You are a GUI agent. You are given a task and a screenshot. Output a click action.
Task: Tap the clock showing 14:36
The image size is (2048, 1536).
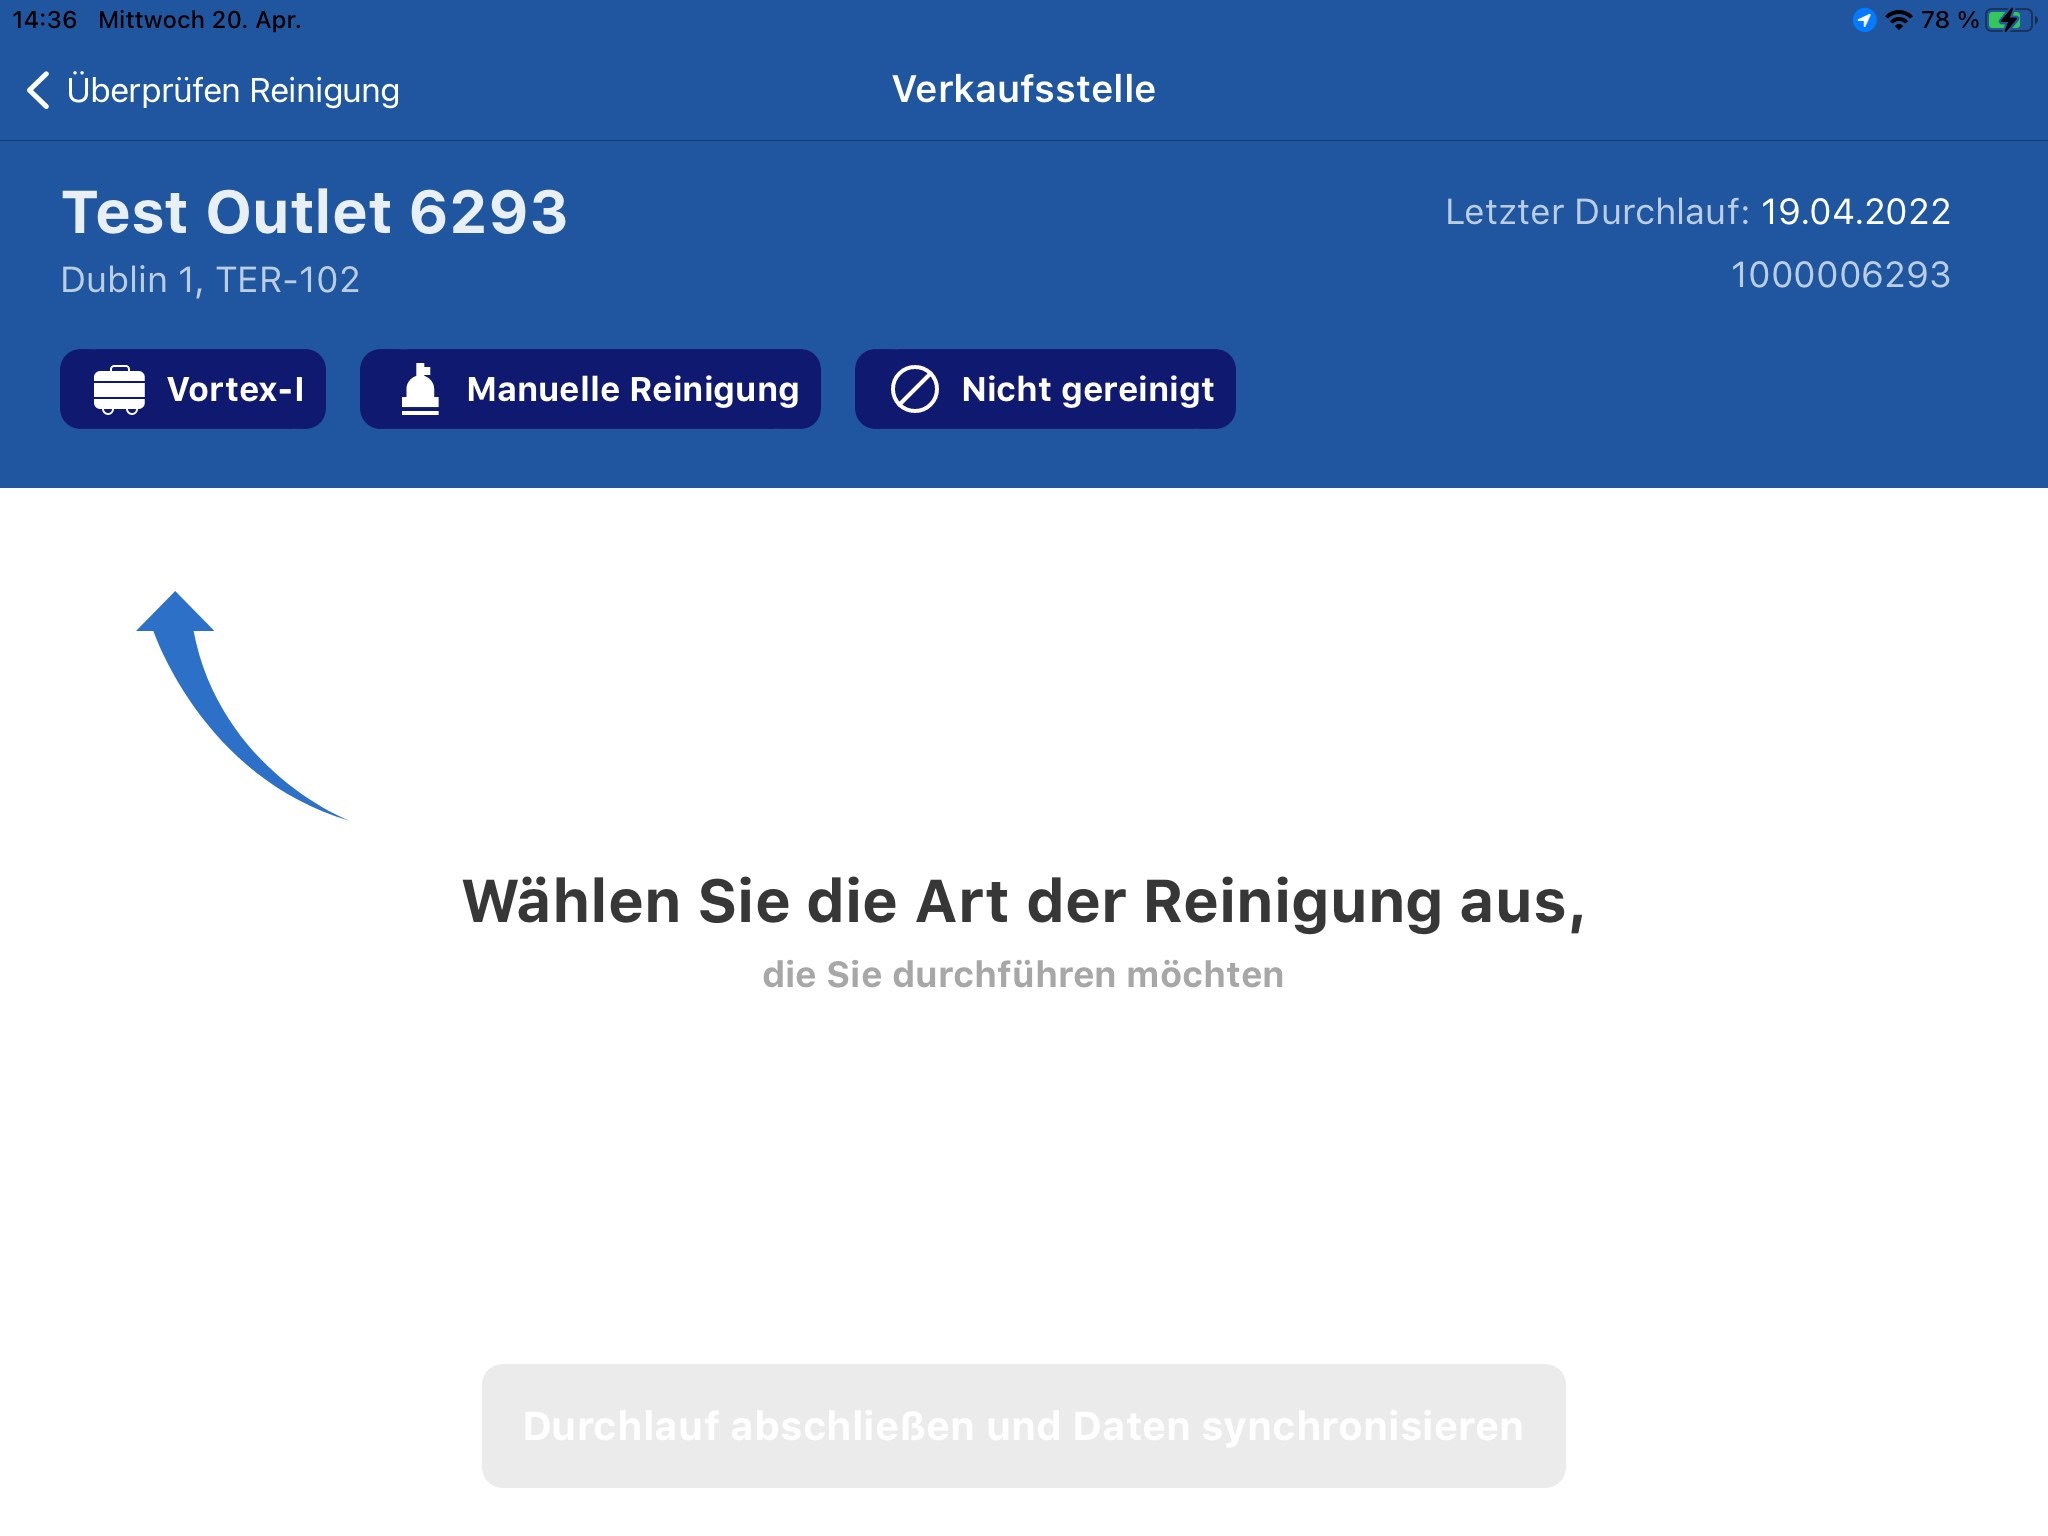[44, 20]
